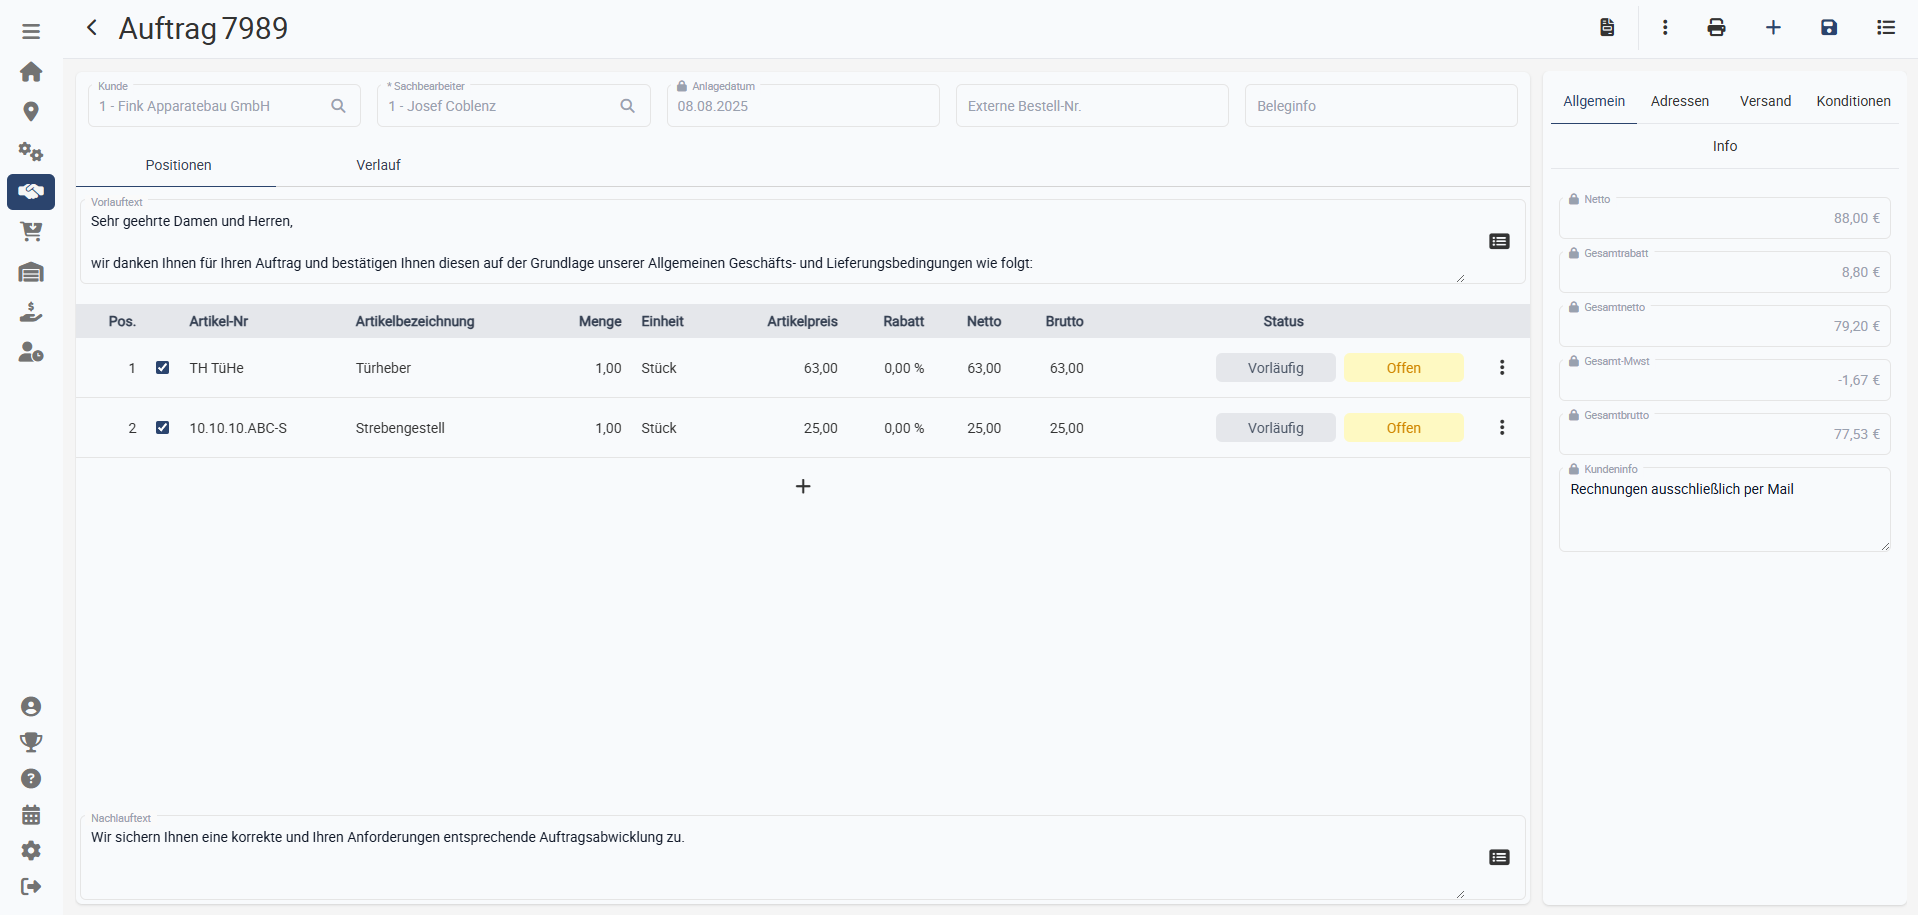Open the three-dot menu for the Türheber row
The width and height of the screenshot is (1918, 915).
pyautogui.click(x=1501, y=368)
